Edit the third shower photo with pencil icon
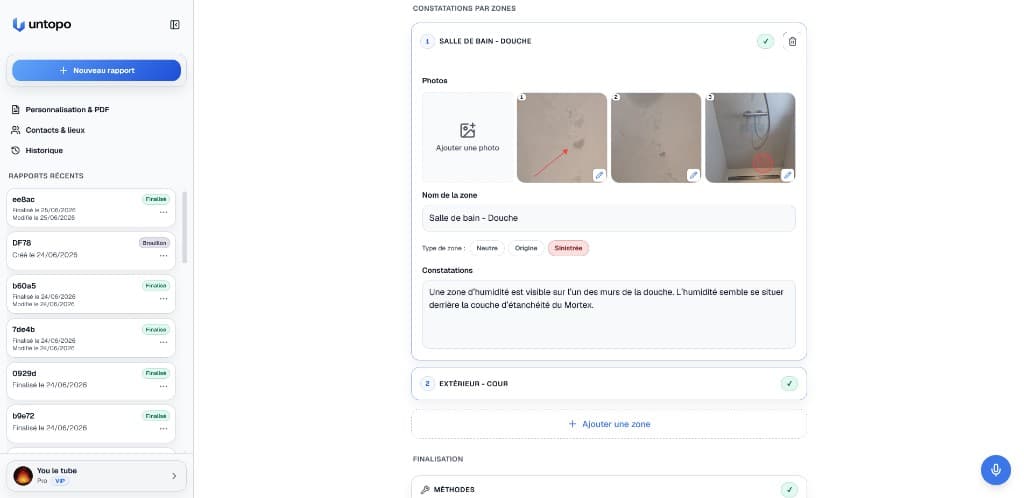Viewport: 1024px width, 498px height. [787, 175]
